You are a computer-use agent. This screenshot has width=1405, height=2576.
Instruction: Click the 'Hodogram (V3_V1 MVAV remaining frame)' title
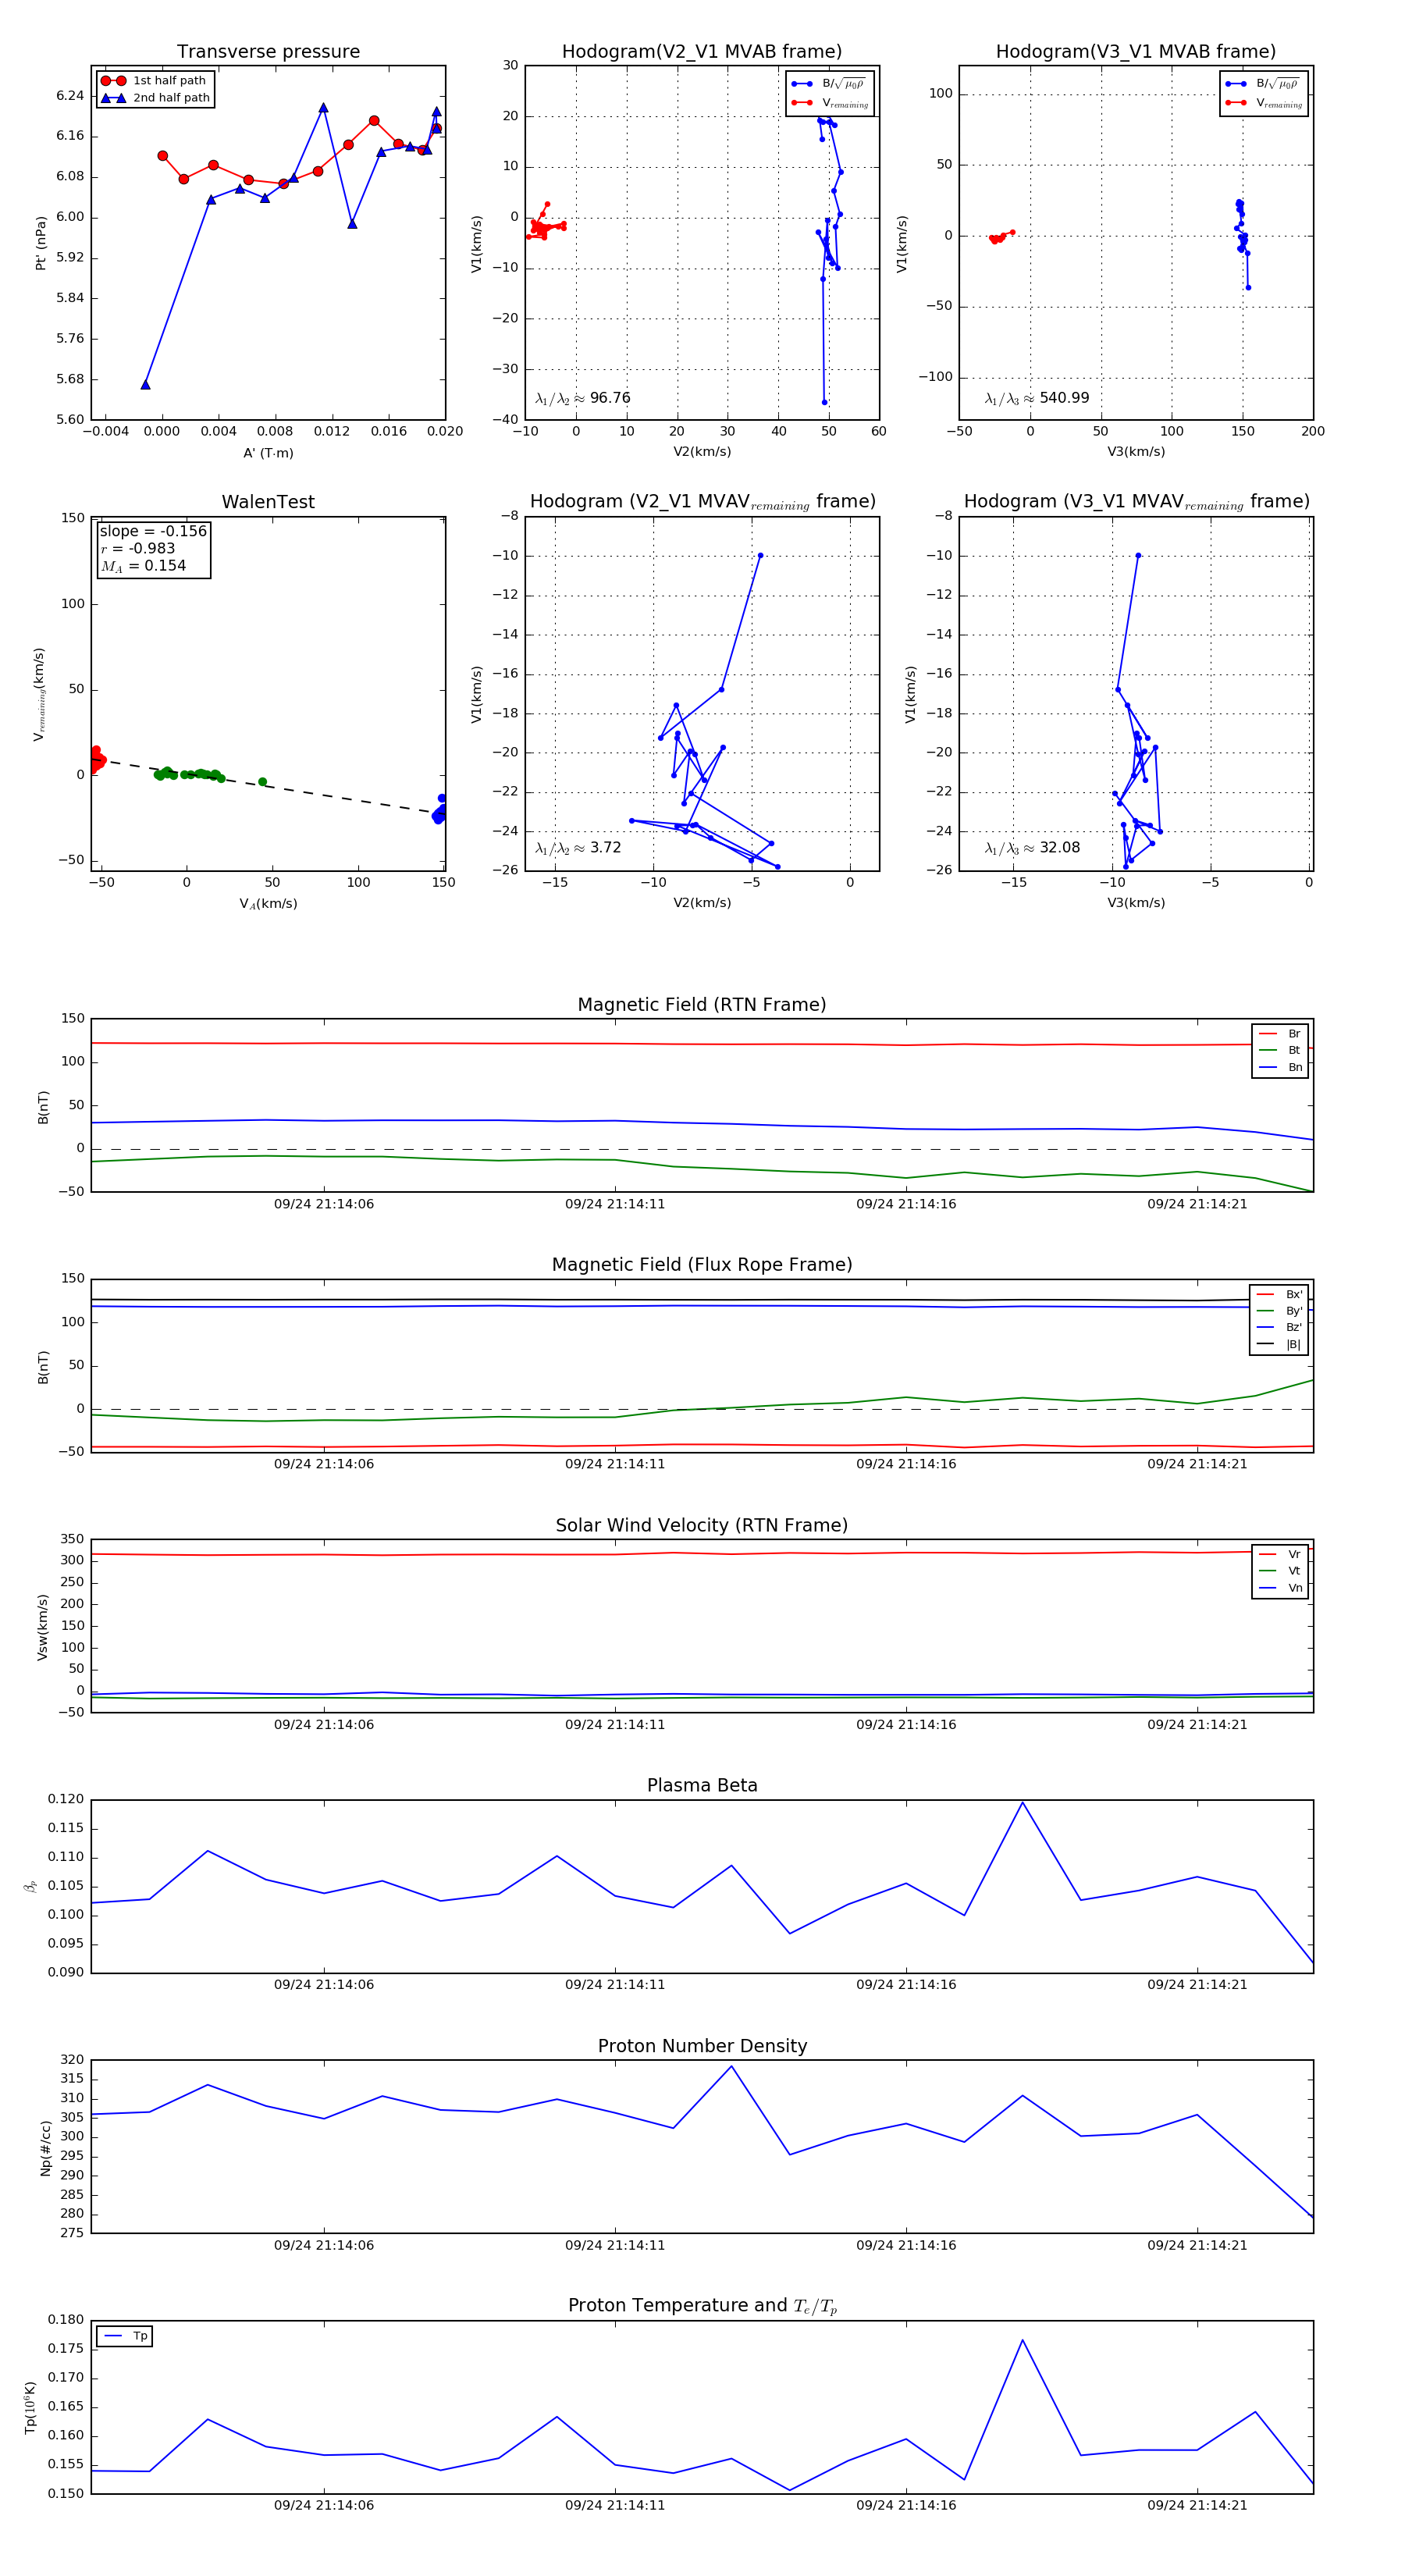click(x=1136, y=502)
